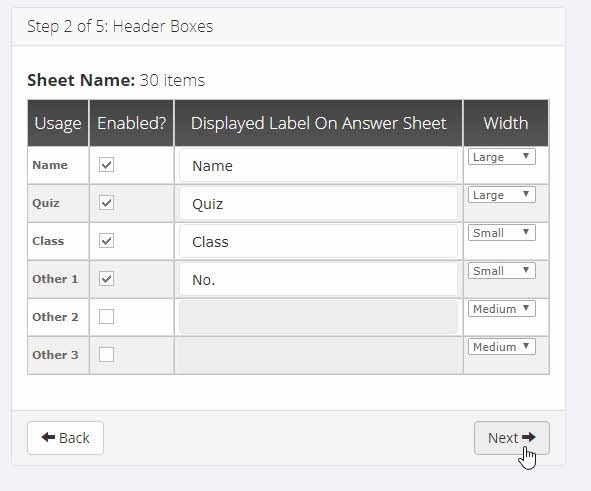Uncheck the Quiz enabled checkbox

106,203
